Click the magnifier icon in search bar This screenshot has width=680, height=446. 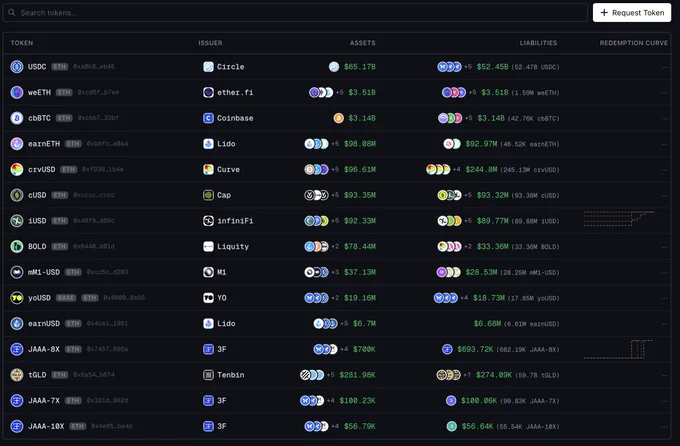12,13
